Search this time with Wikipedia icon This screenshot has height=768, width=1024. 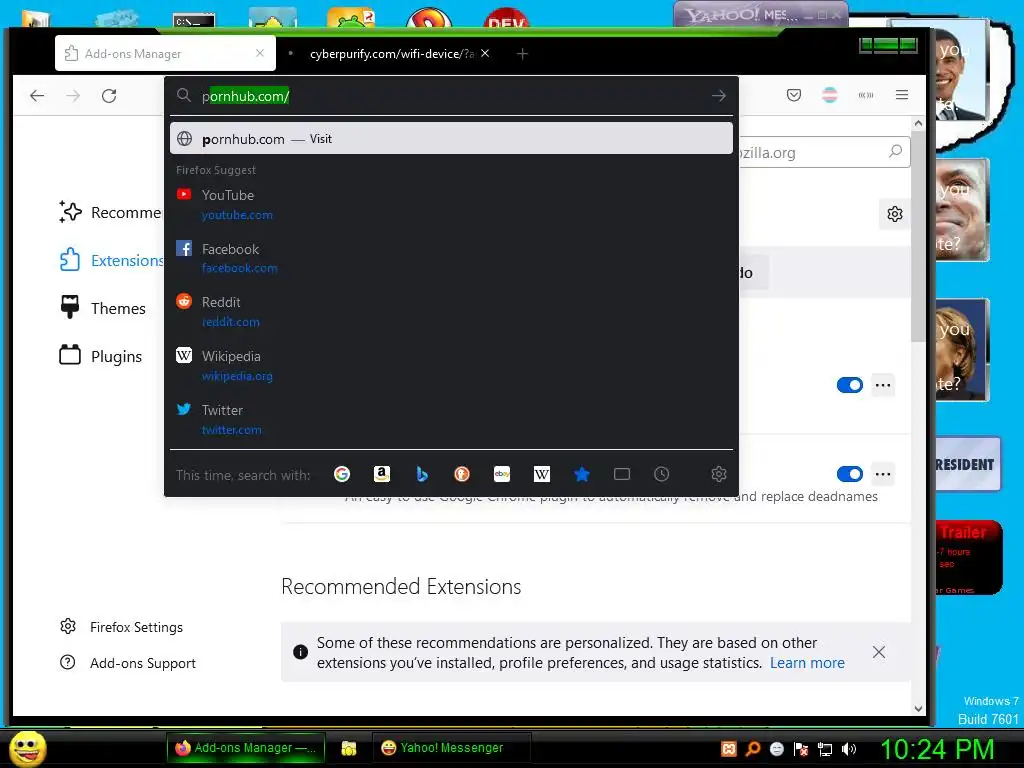tap(542, 474)
